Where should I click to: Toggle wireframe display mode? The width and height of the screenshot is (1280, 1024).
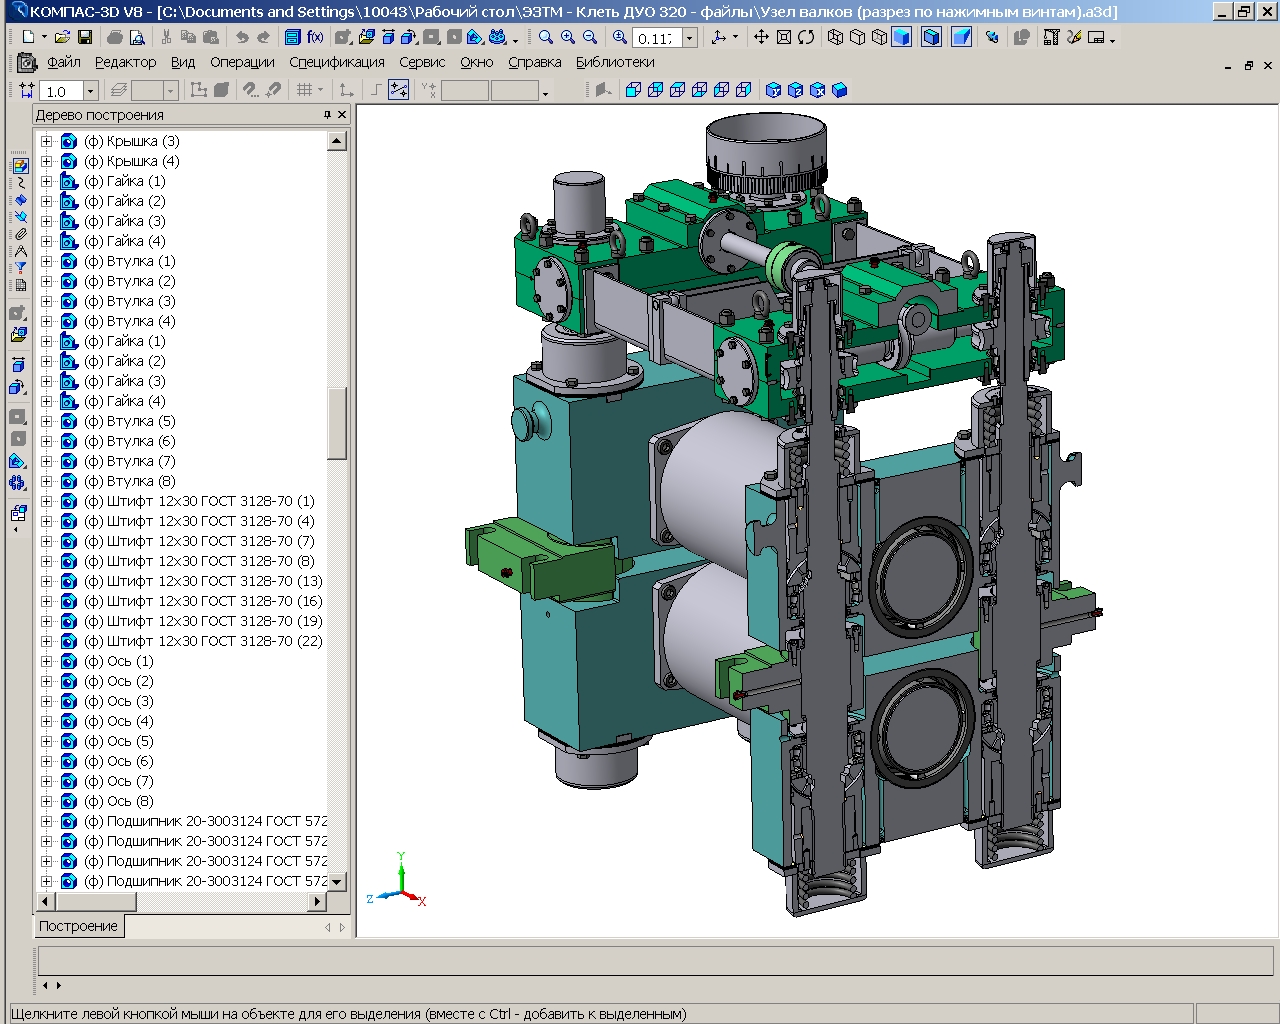click(x=835, y=37)
